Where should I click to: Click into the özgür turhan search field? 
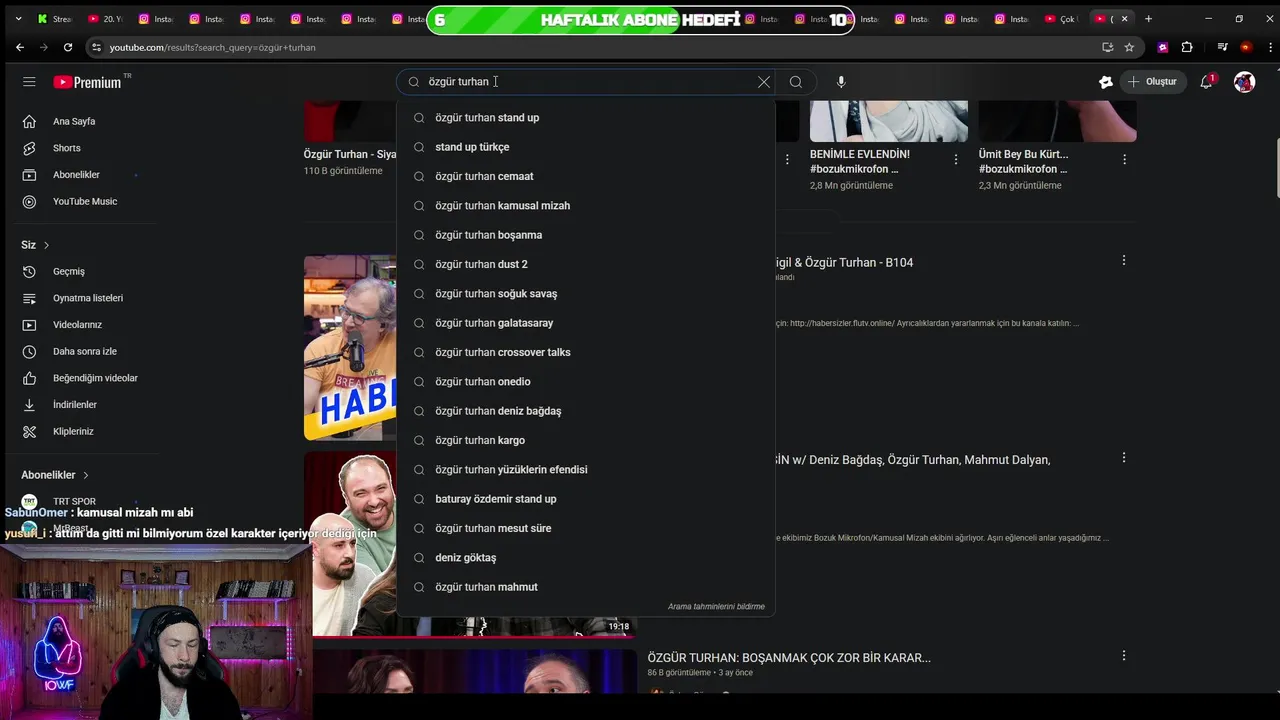point(585,82)
